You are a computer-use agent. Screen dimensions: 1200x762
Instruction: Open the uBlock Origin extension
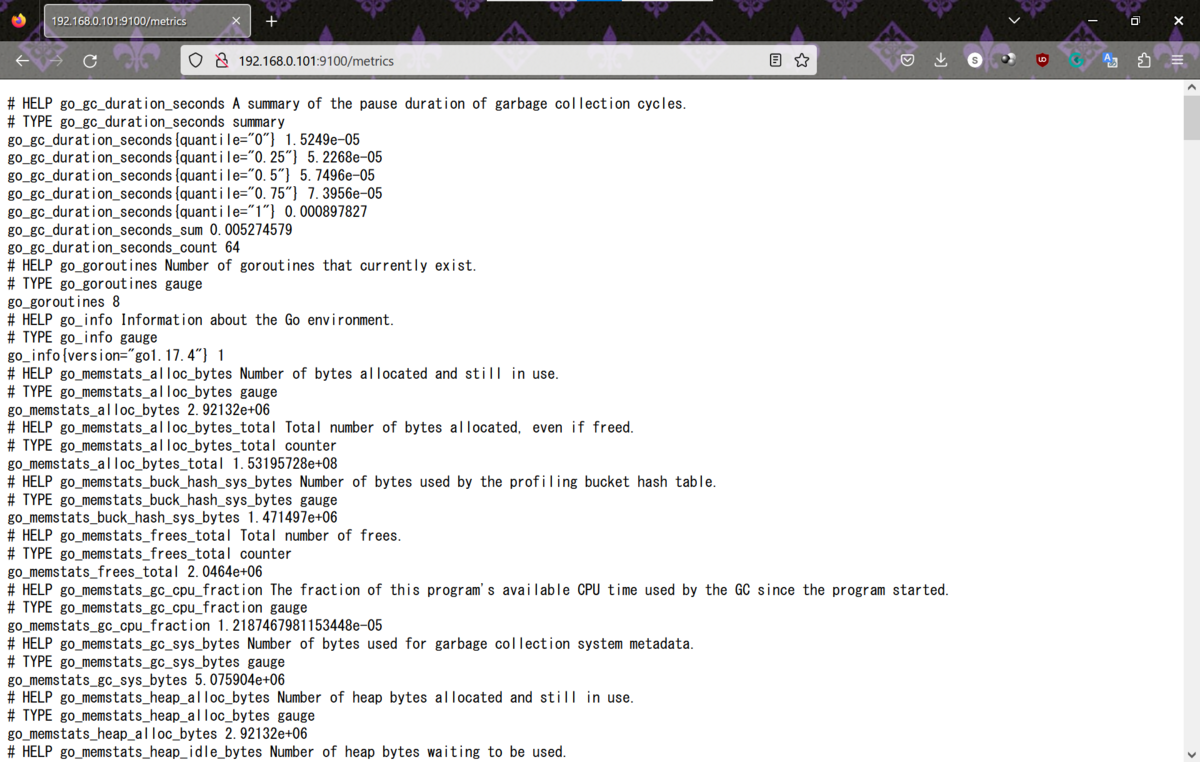1040,60
